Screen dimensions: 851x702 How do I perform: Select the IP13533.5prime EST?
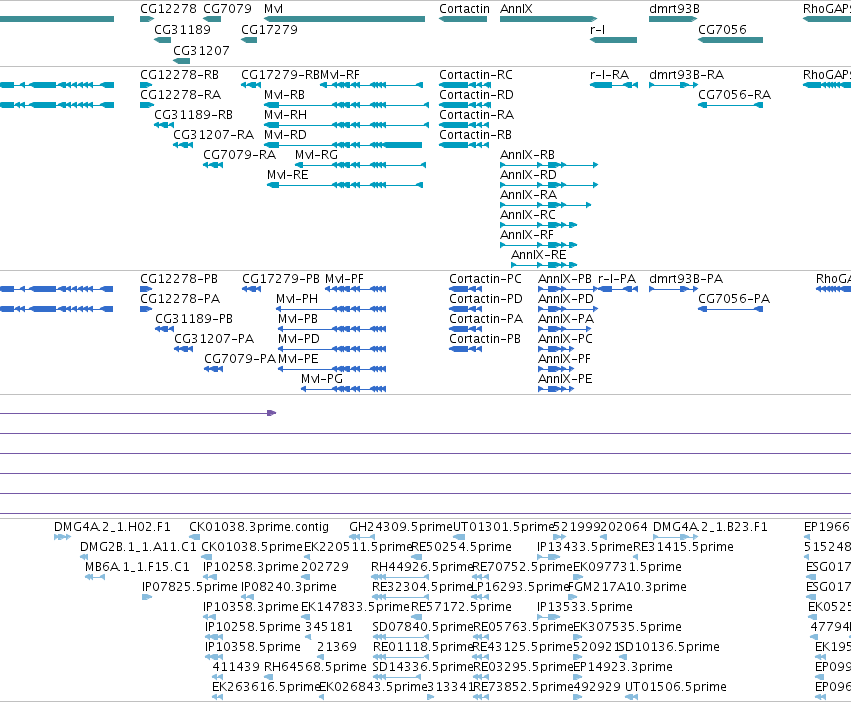[548, 617]
